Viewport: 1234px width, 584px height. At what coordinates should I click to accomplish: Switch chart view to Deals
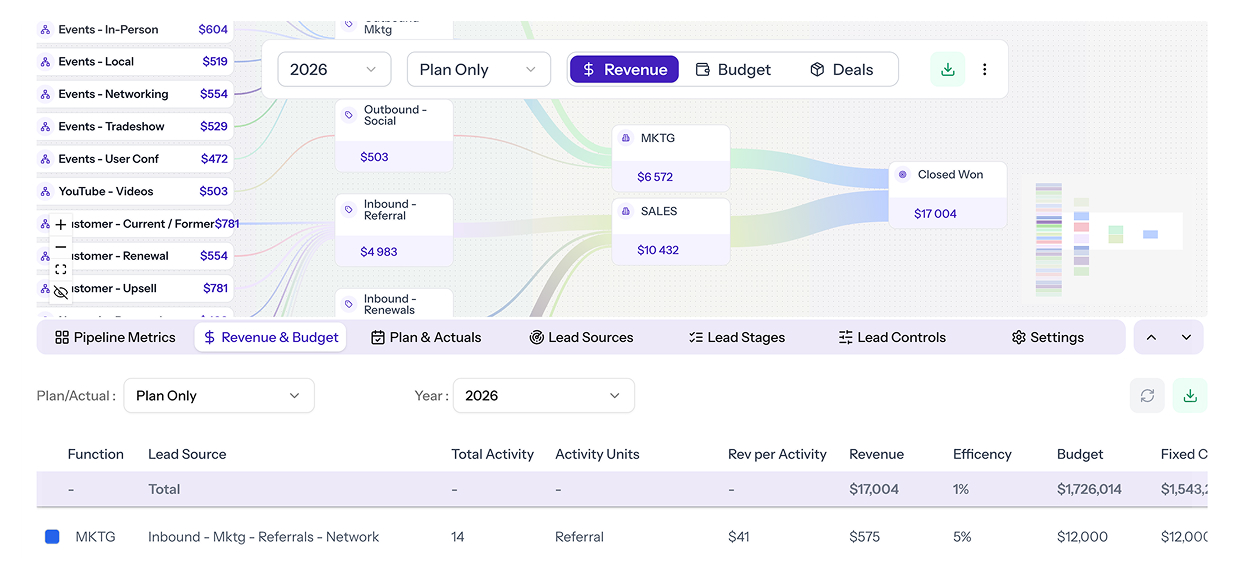coord(841,70)
